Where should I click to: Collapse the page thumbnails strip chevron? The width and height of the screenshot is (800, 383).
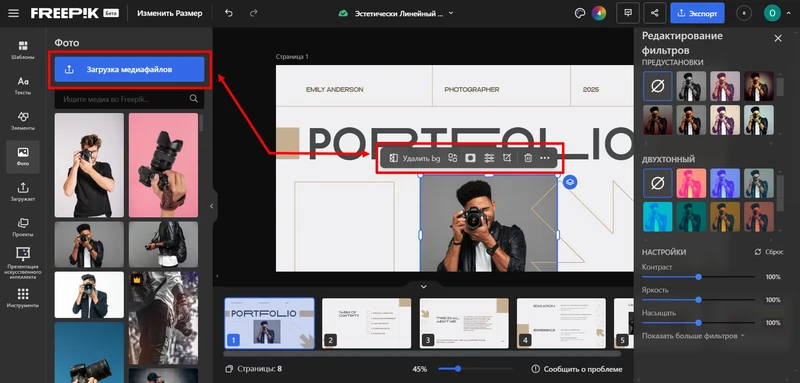[x=423, y=287]
